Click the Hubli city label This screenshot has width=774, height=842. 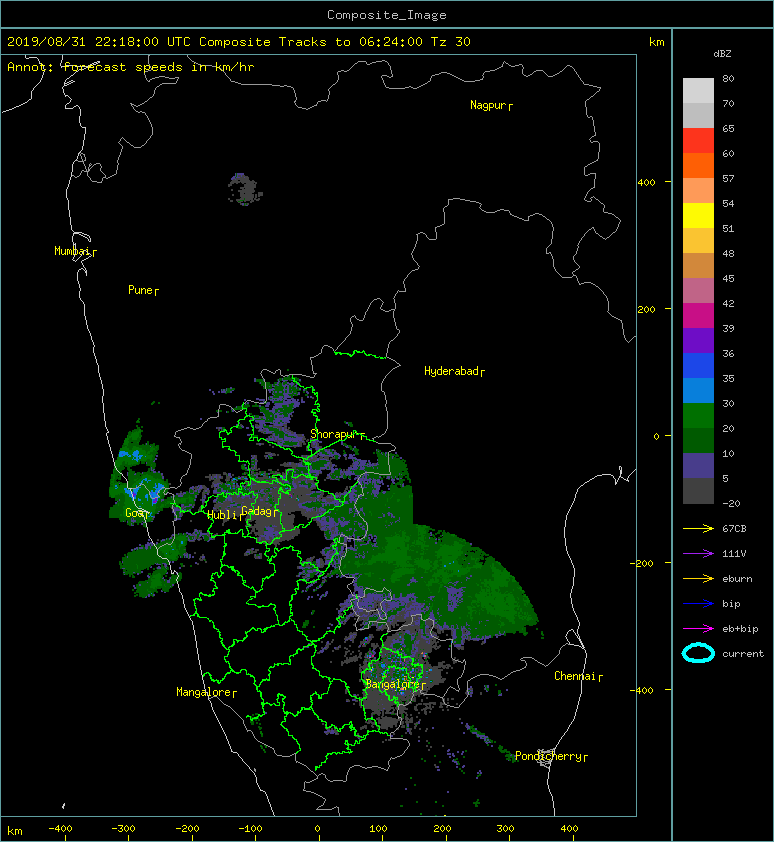pos(222,515)
